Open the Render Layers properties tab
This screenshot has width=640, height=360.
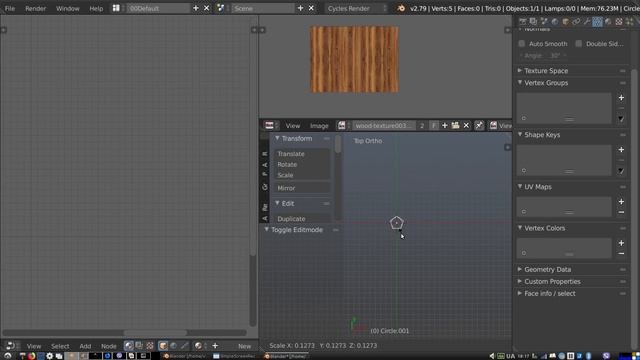[x=533, y=22]
